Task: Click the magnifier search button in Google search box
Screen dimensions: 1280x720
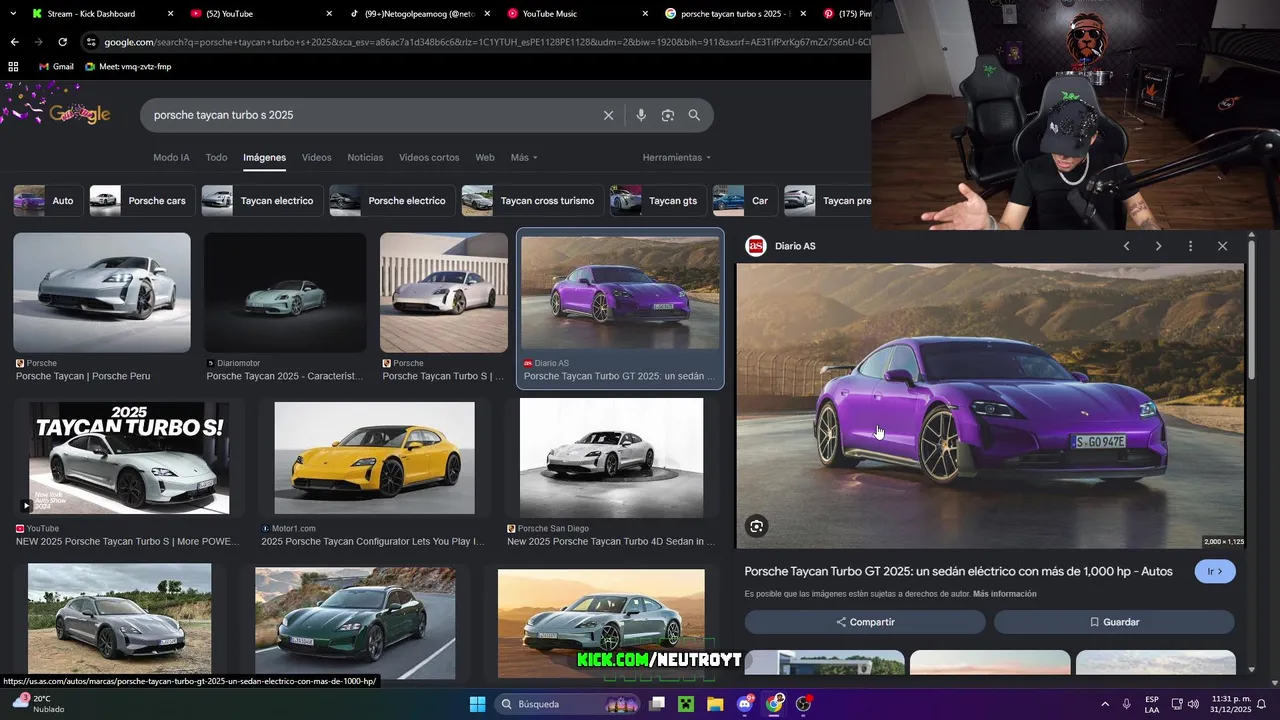Action: coord(694,115)
